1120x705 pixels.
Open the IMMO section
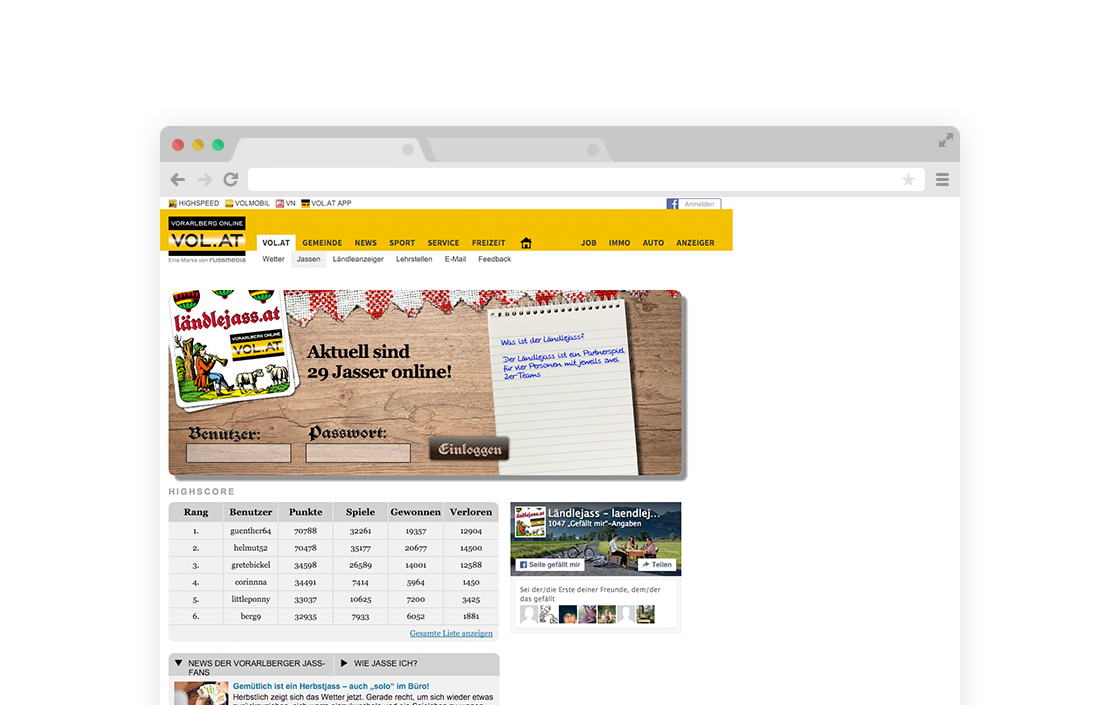[619, 243]
